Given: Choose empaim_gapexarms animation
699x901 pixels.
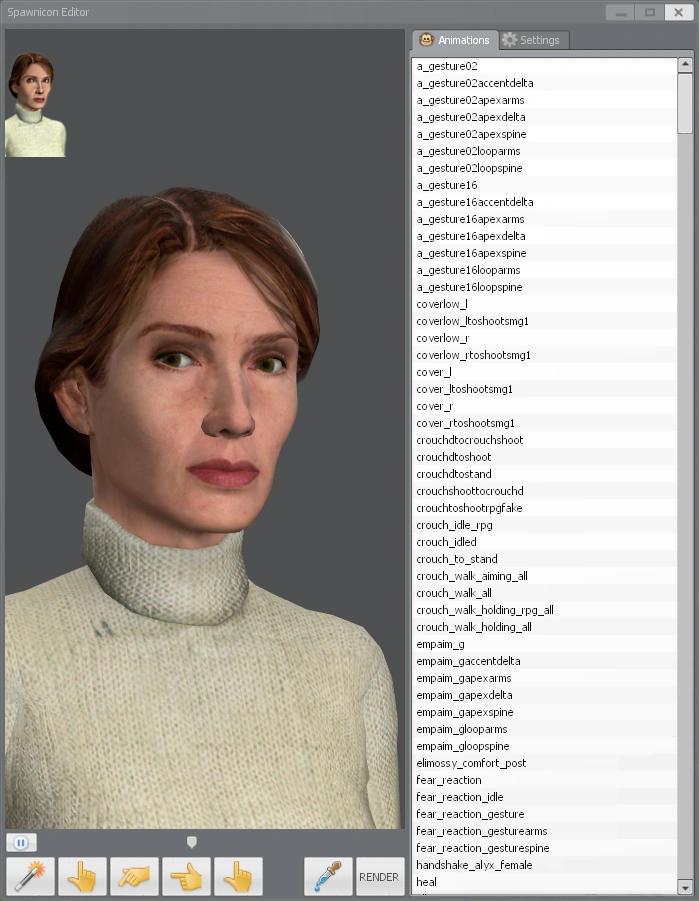Looking at the screenshot, I should click(544, 678).
